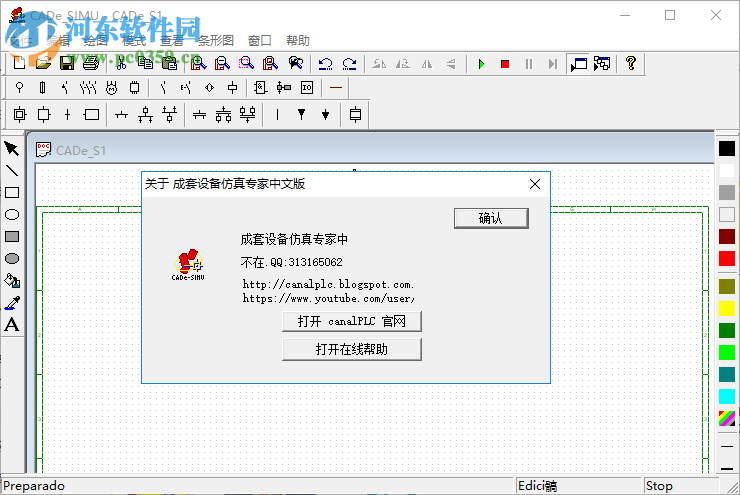Select the arrow pointer tool
Screen dimensions: 740x495
(12, 149)
